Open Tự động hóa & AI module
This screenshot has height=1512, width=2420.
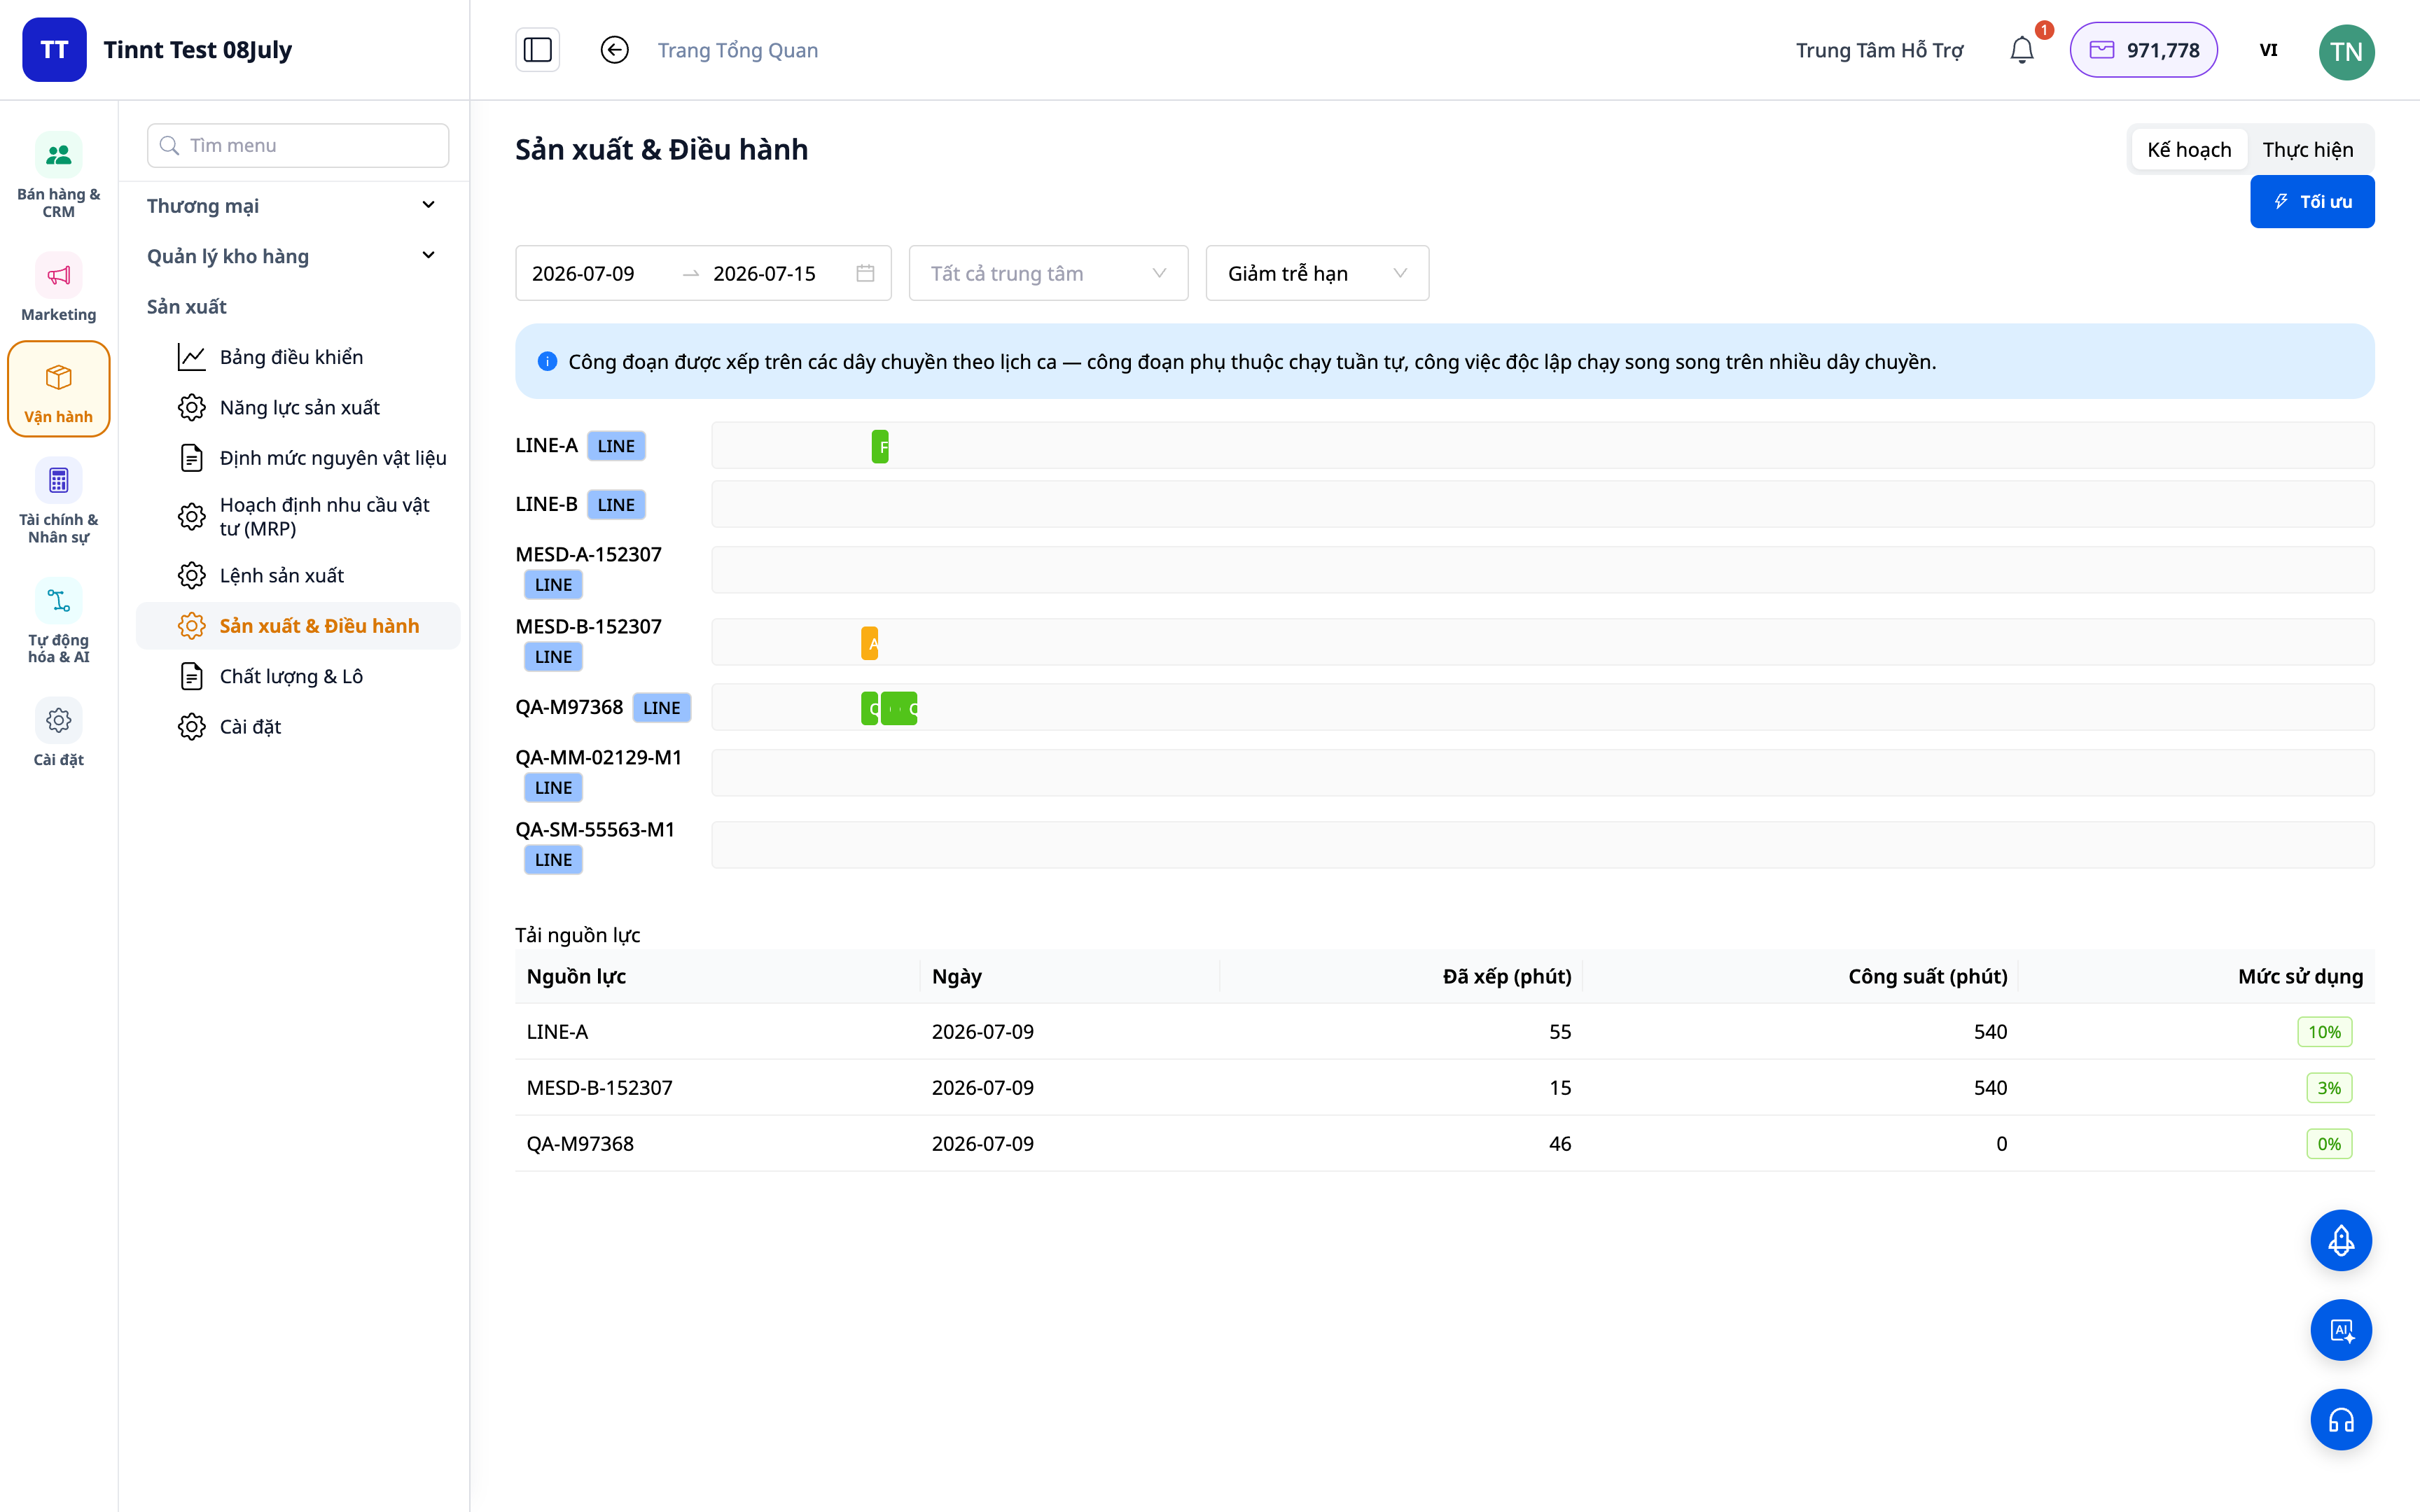pyautogui.click(x=58, y=620)
